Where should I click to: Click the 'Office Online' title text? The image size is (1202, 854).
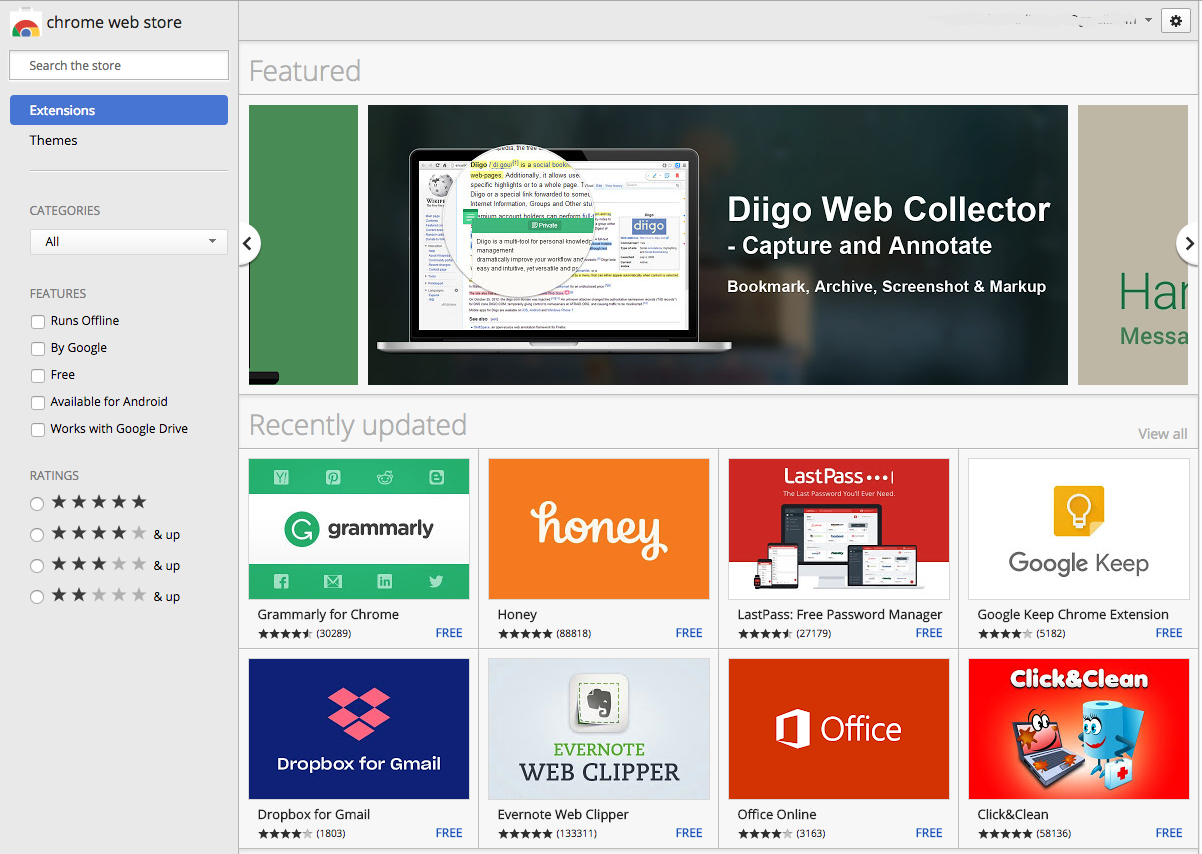777,814
